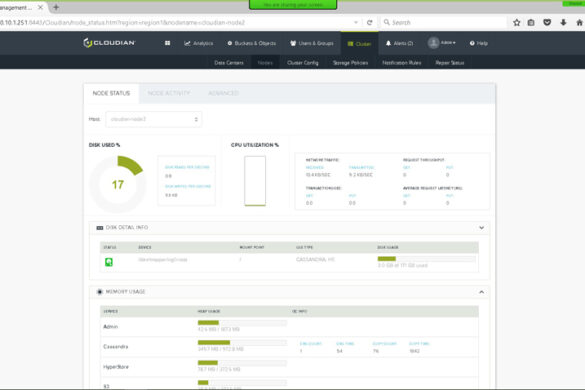This screenshot has height=390, width=585.
Task: Click the Memory Usage chip icon
Action: point(100,292)
